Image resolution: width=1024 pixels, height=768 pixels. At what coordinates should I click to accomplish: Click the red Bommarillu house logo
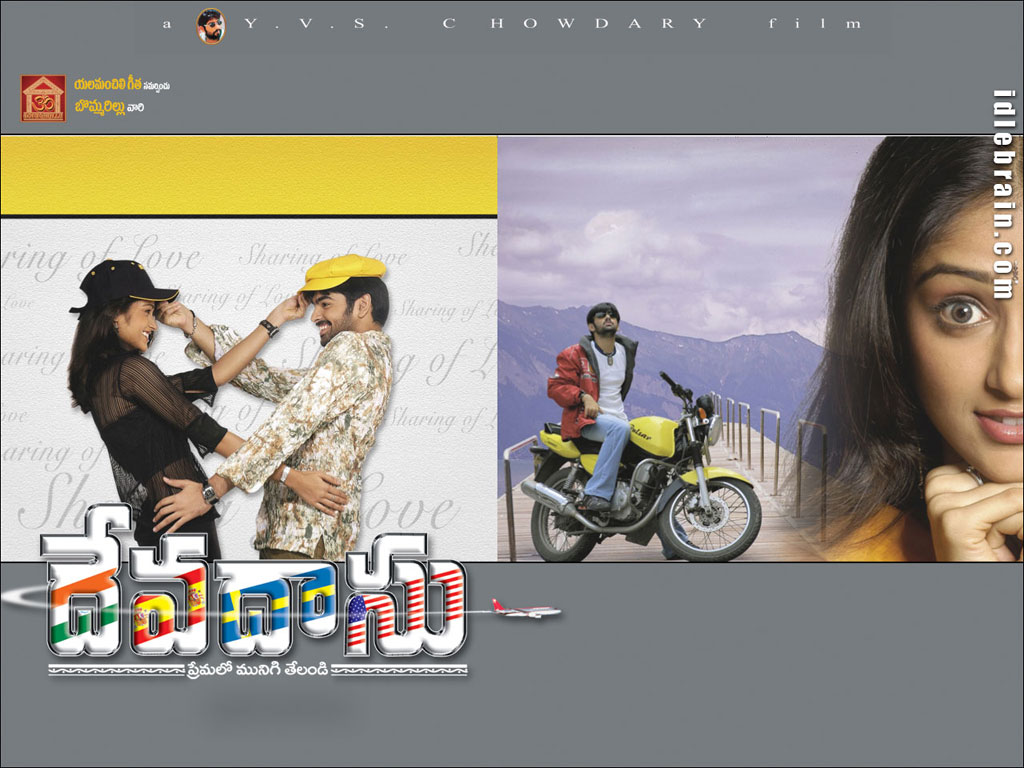[x=43, y=99]
